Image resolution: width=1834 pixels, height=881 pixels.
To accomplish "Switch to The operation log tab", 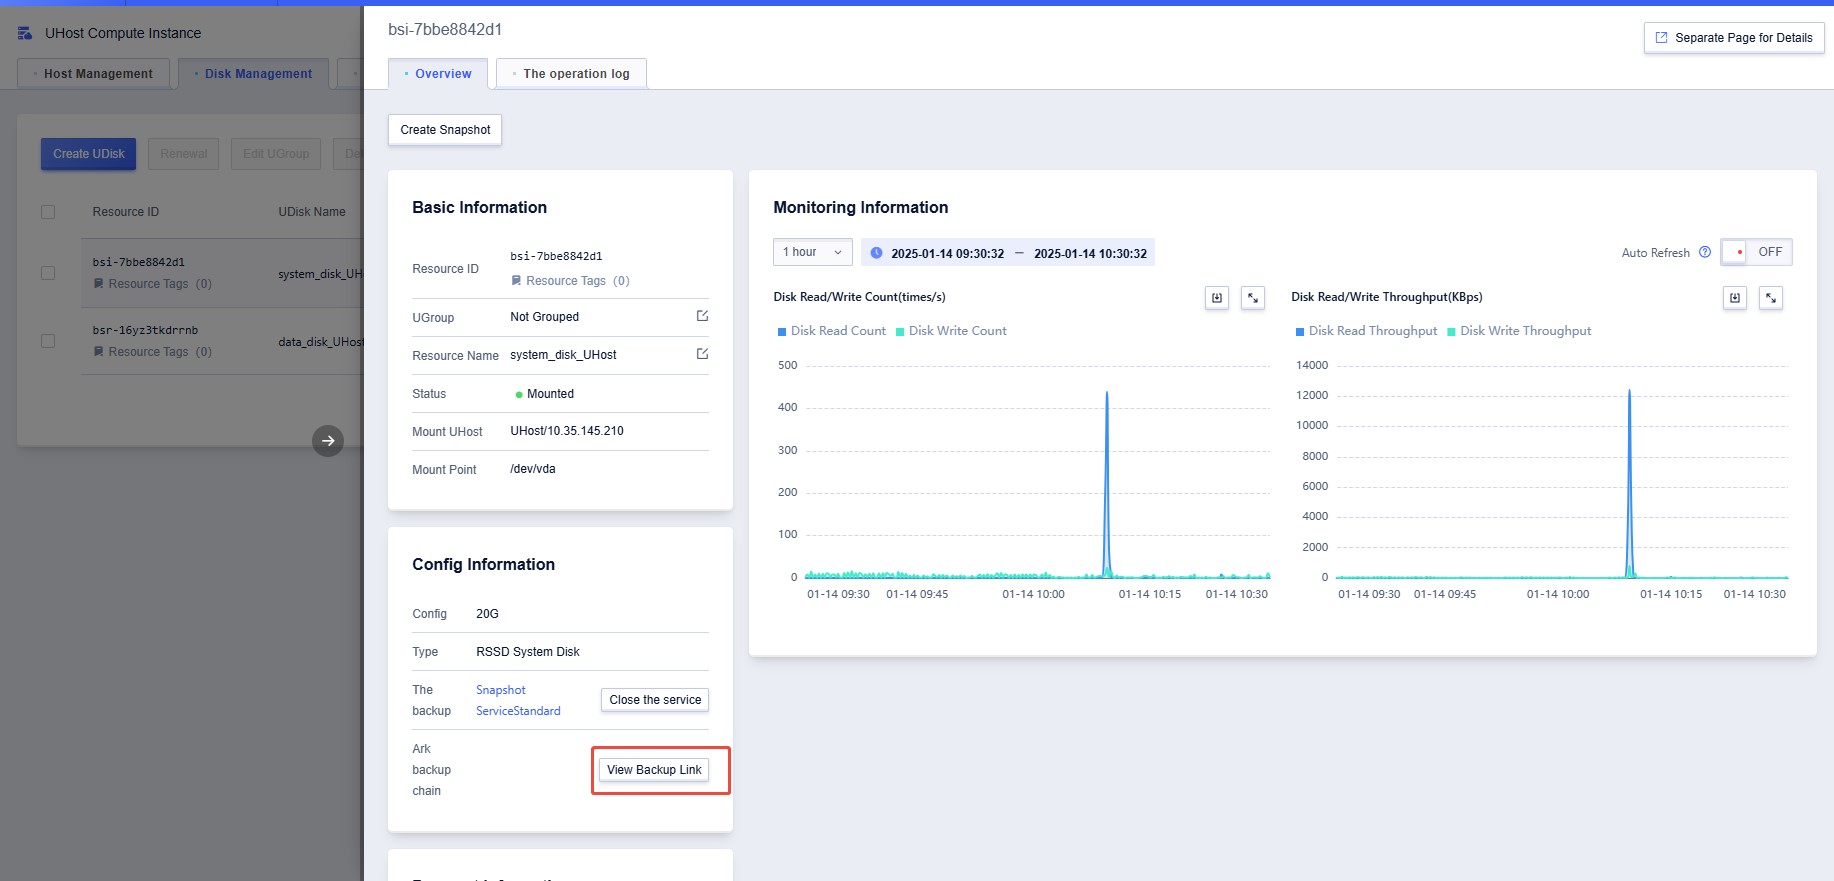I will [x=571, y=74].
